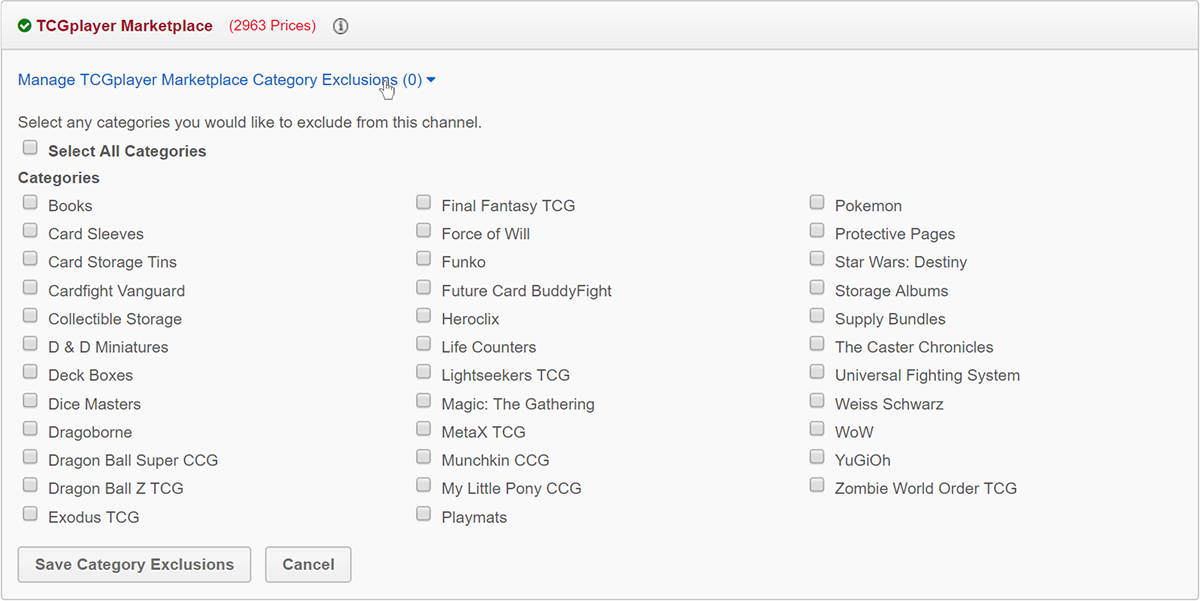Select the Books checkbox

[x=30, y=202]
